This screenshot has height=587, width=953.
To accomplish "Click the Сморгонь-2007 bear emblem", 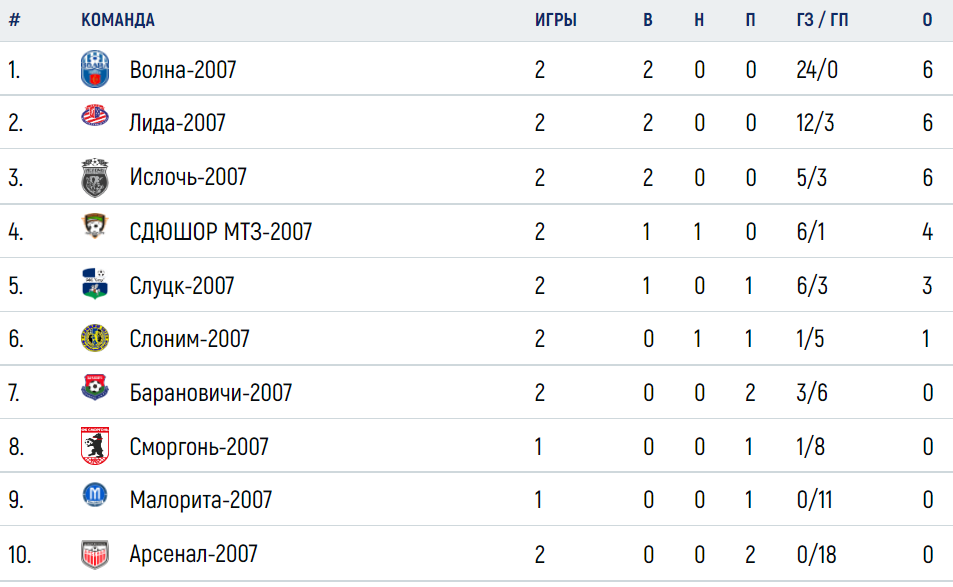I will tap(95, 446).
